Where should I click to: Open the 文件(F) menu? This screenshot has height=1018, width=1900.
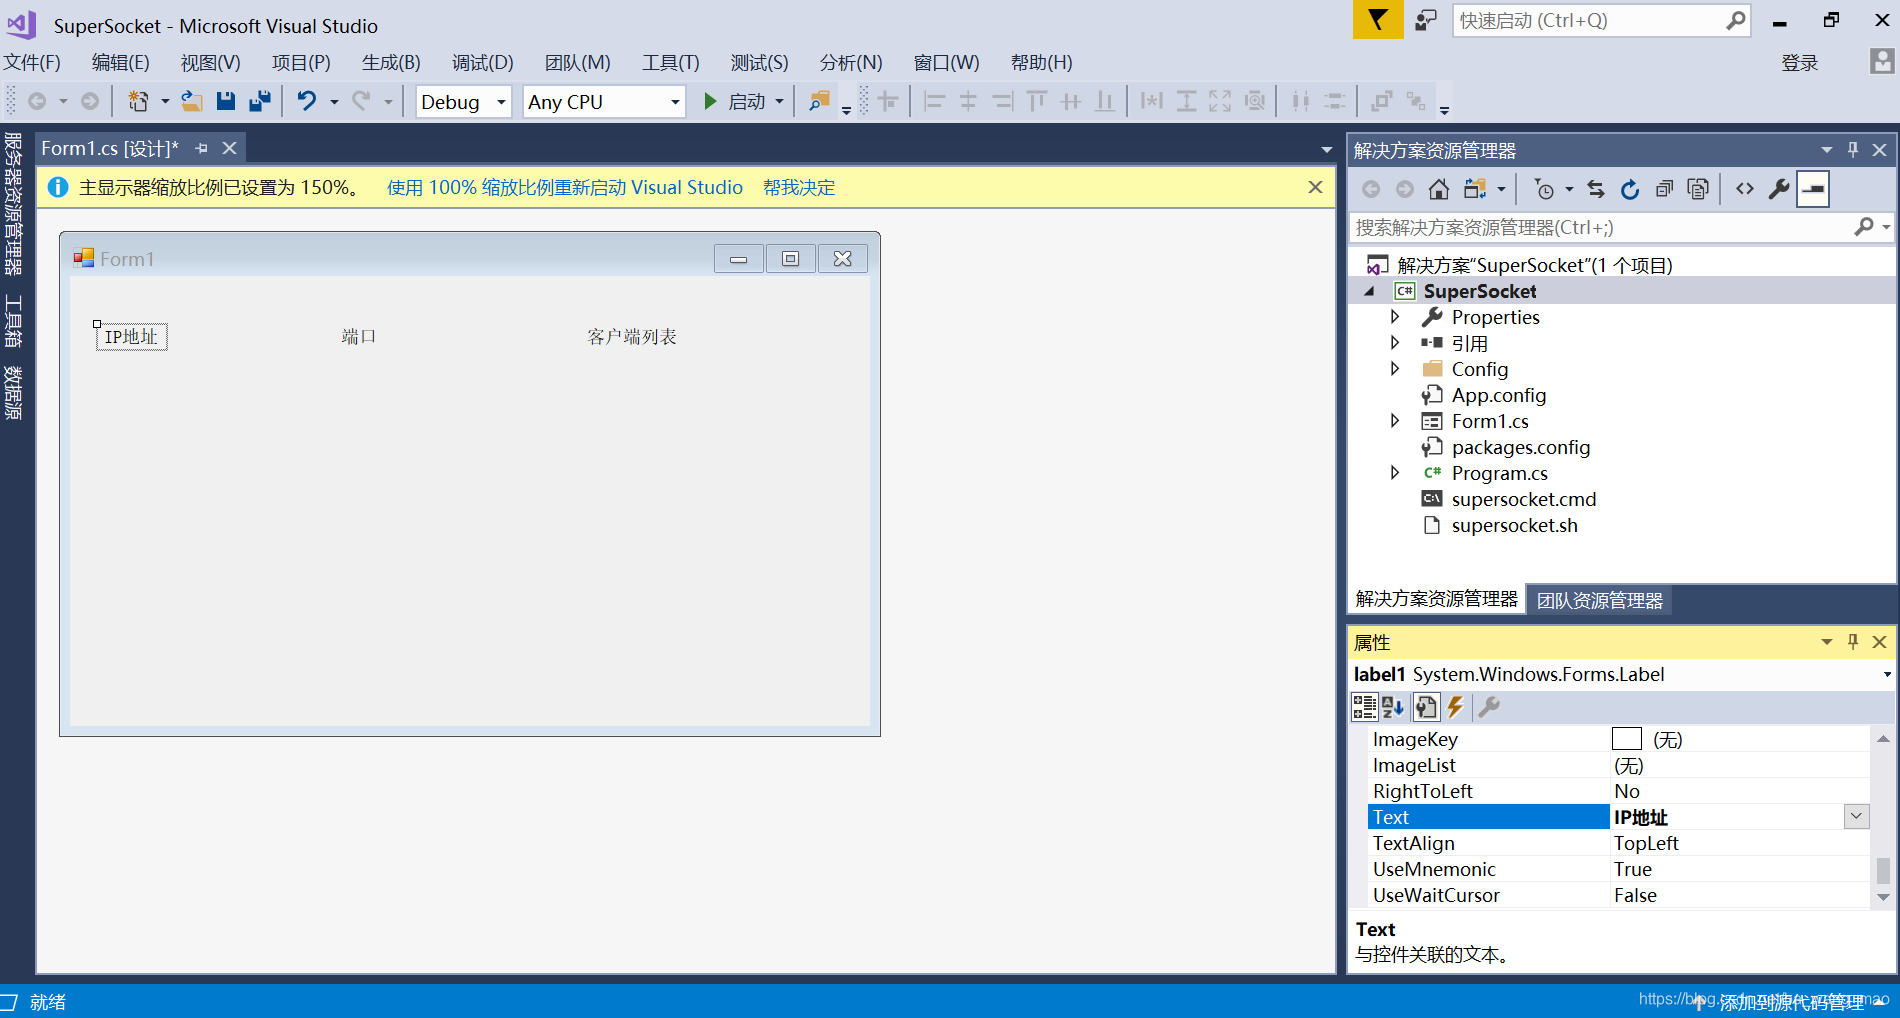click(32, 62)
